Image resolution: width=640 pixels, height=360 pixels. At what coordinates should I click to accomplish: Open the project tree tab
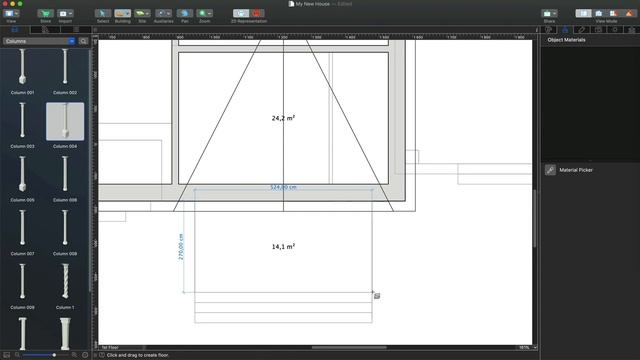coord(76,29)
